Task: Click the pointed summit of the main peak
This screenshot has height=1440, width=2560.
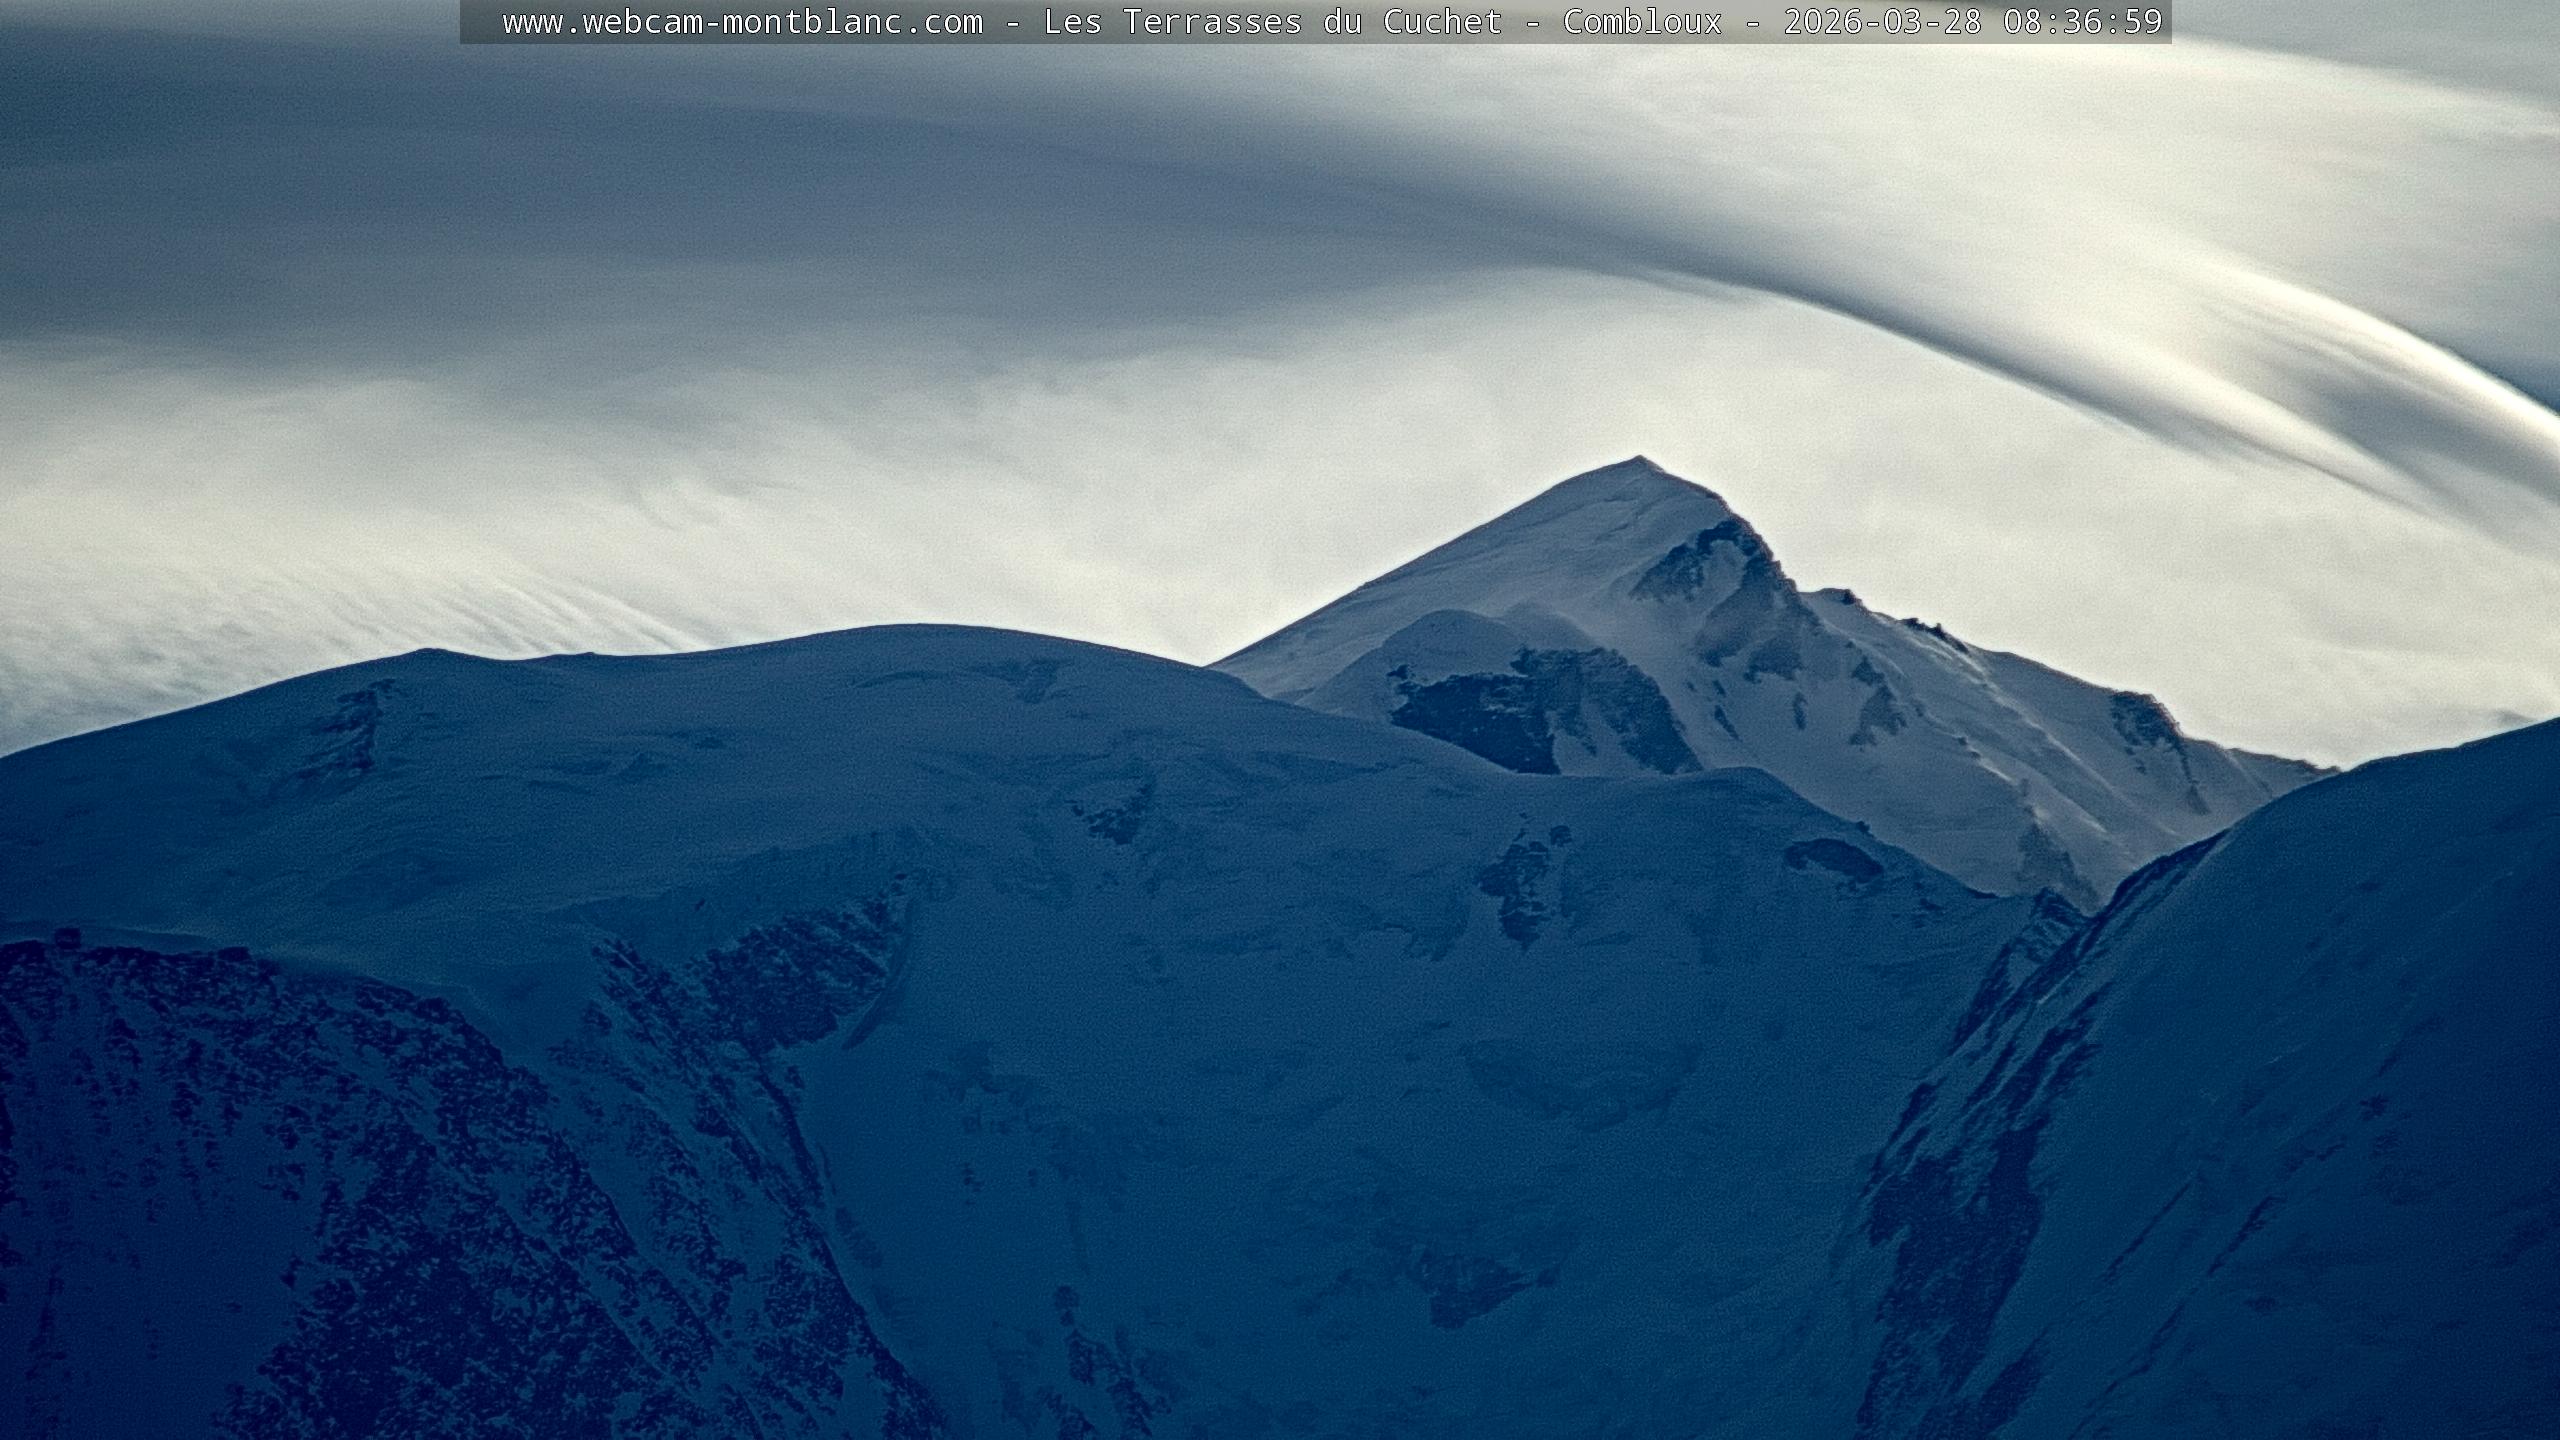Action: click(x=1638, y=461)
